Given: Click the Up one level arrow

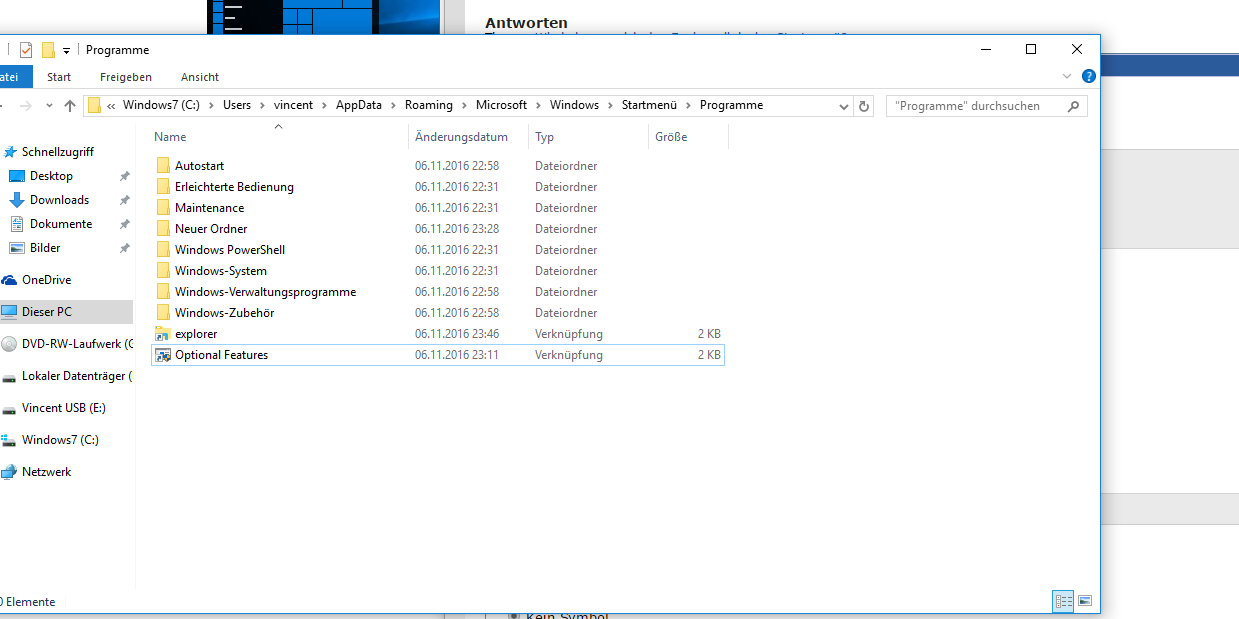Looking at the screenshot, I should pyautogui.click(x=69, y=105).
